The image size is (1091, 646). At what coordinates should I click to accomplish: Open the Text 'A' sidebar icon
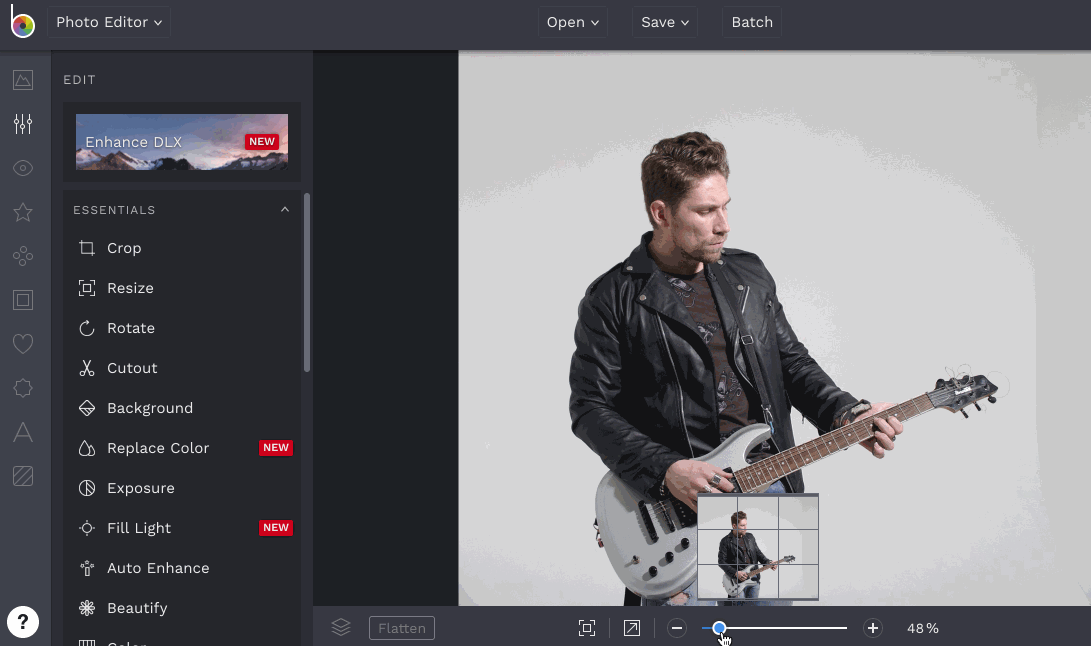pos(23,432)
